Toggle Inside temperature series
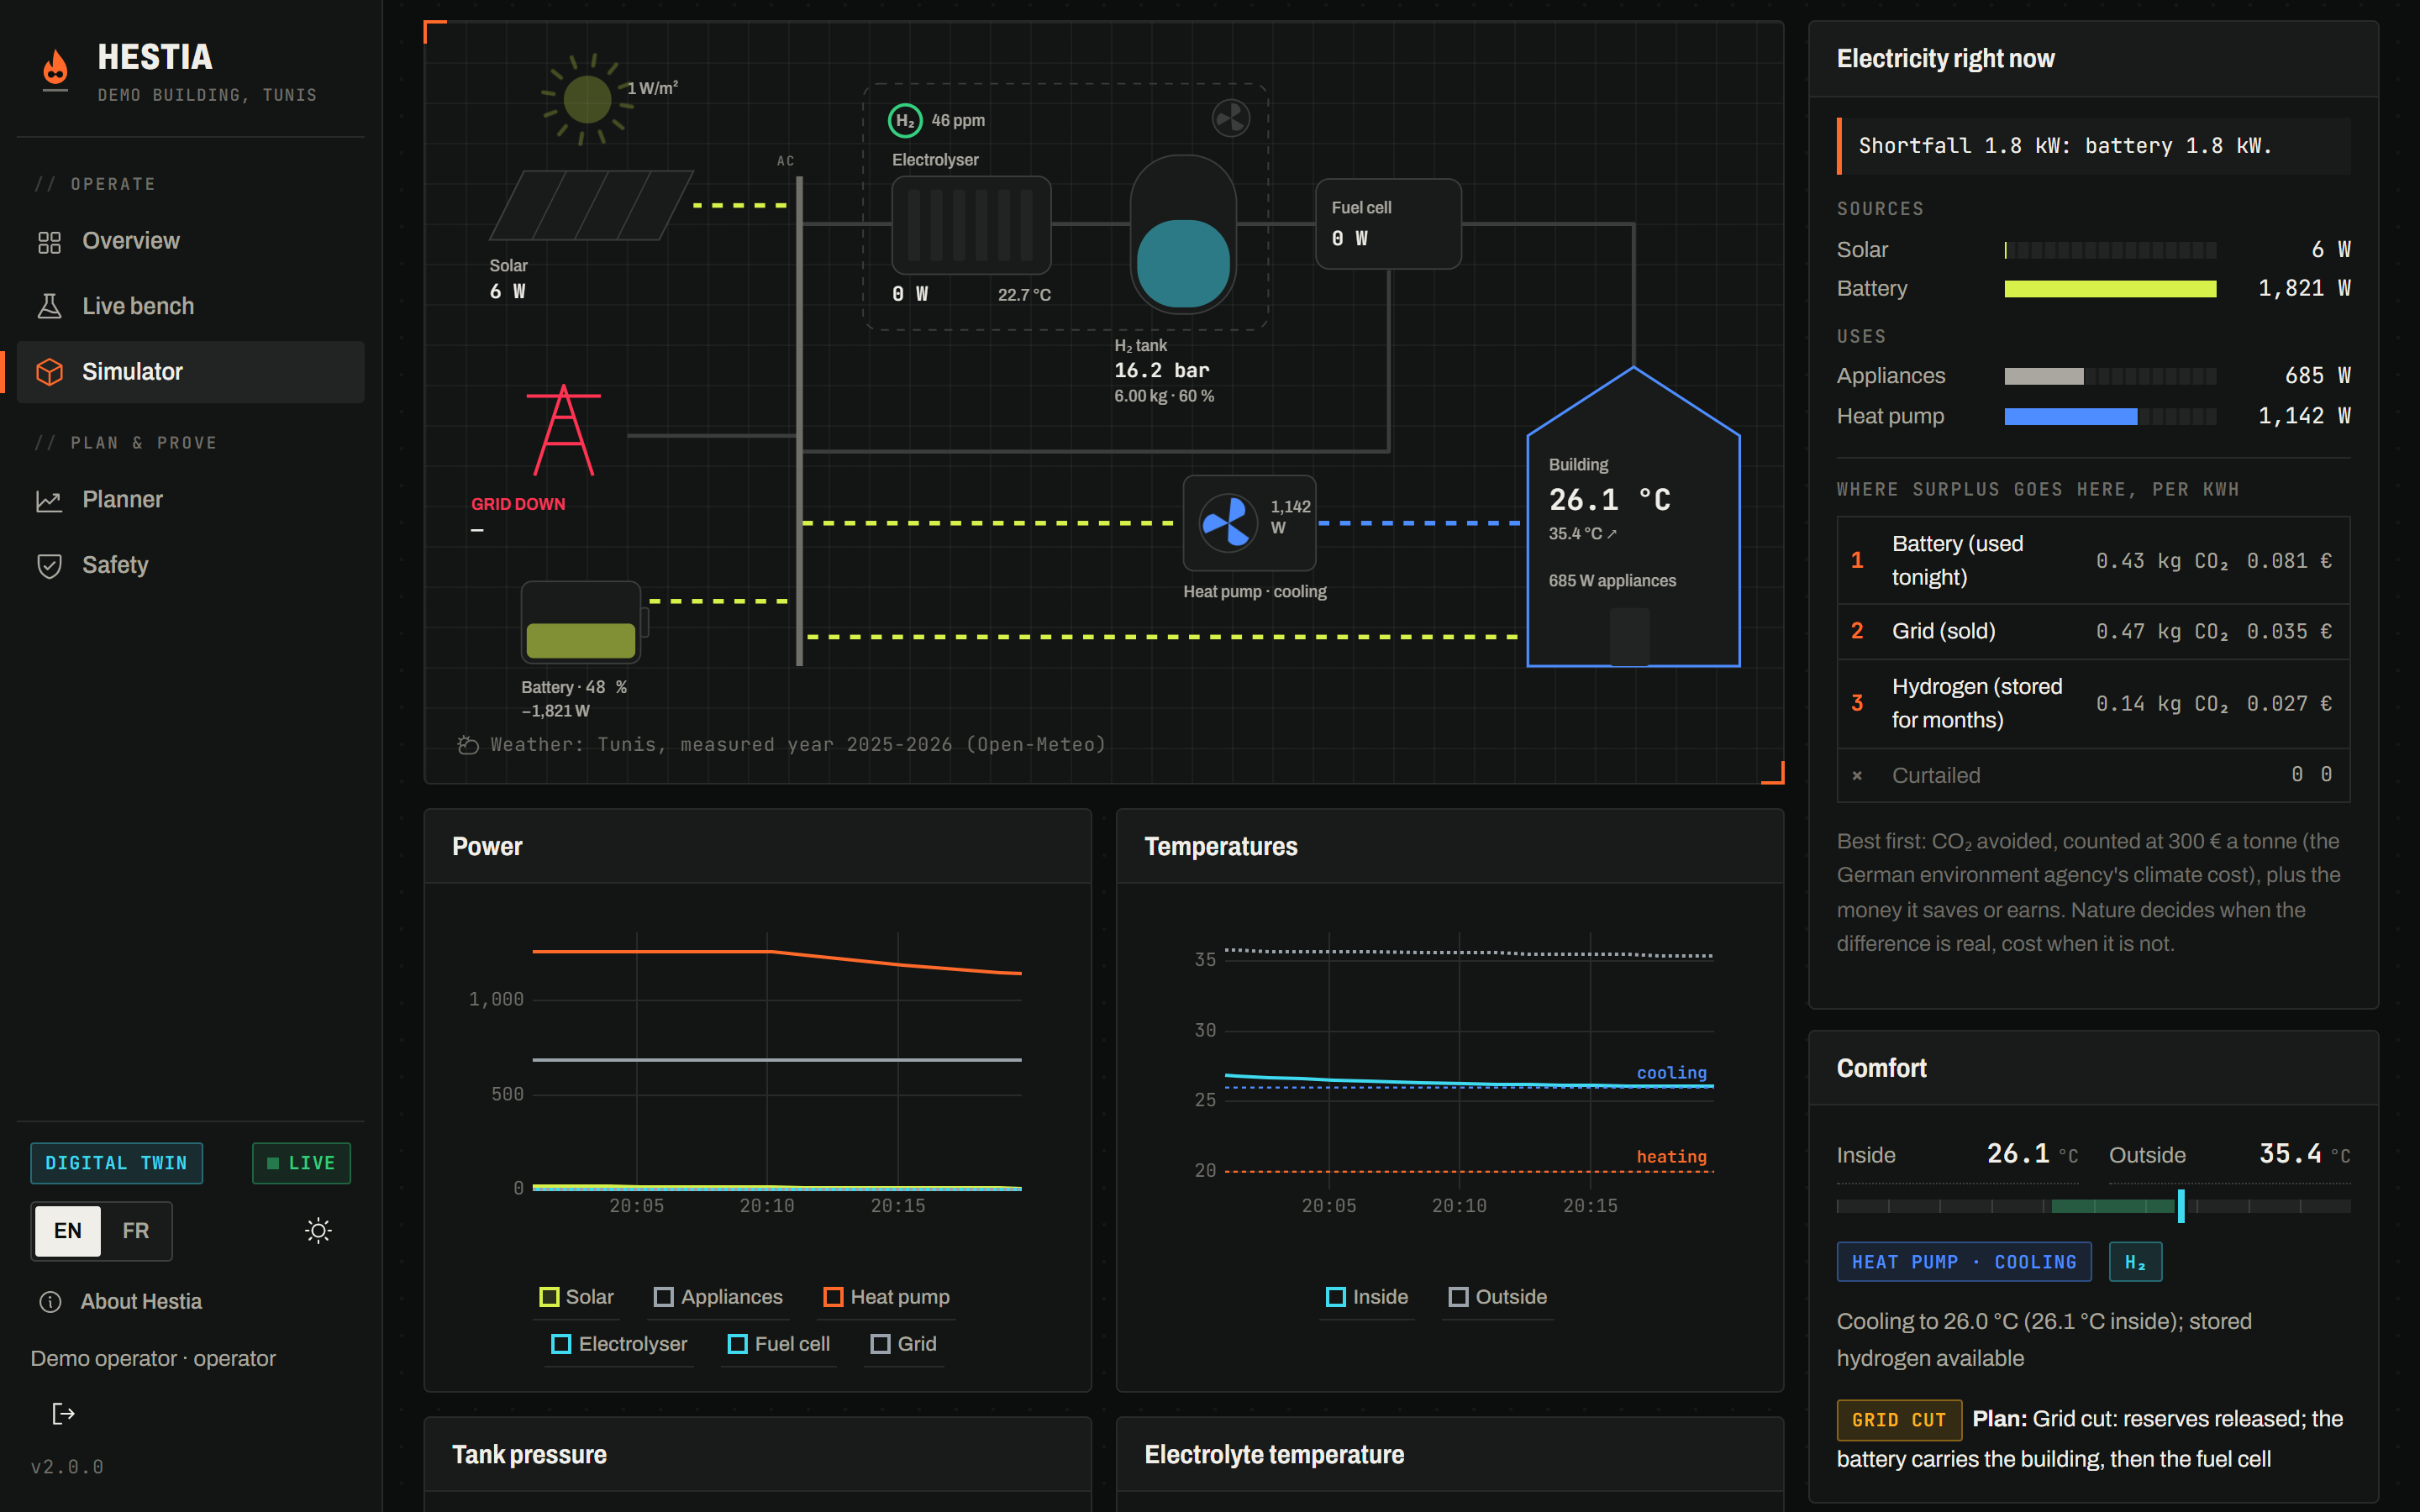2420x1512 pixels. (x=1367, y=1297)
